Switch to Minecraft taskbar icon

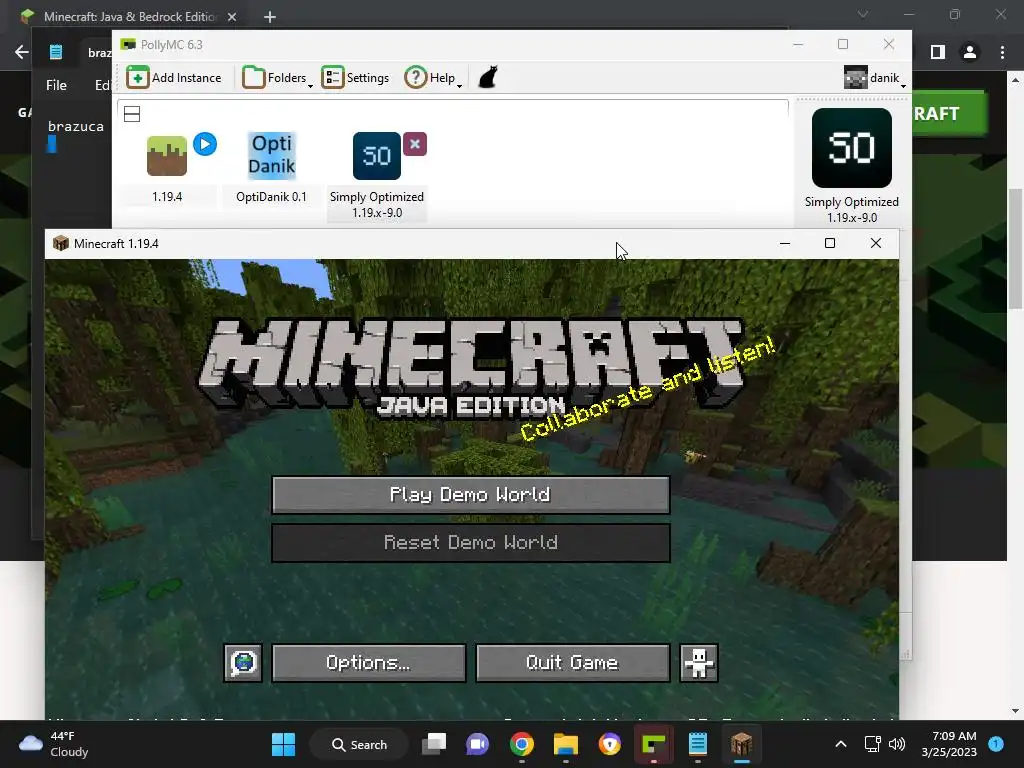(741, 744)
